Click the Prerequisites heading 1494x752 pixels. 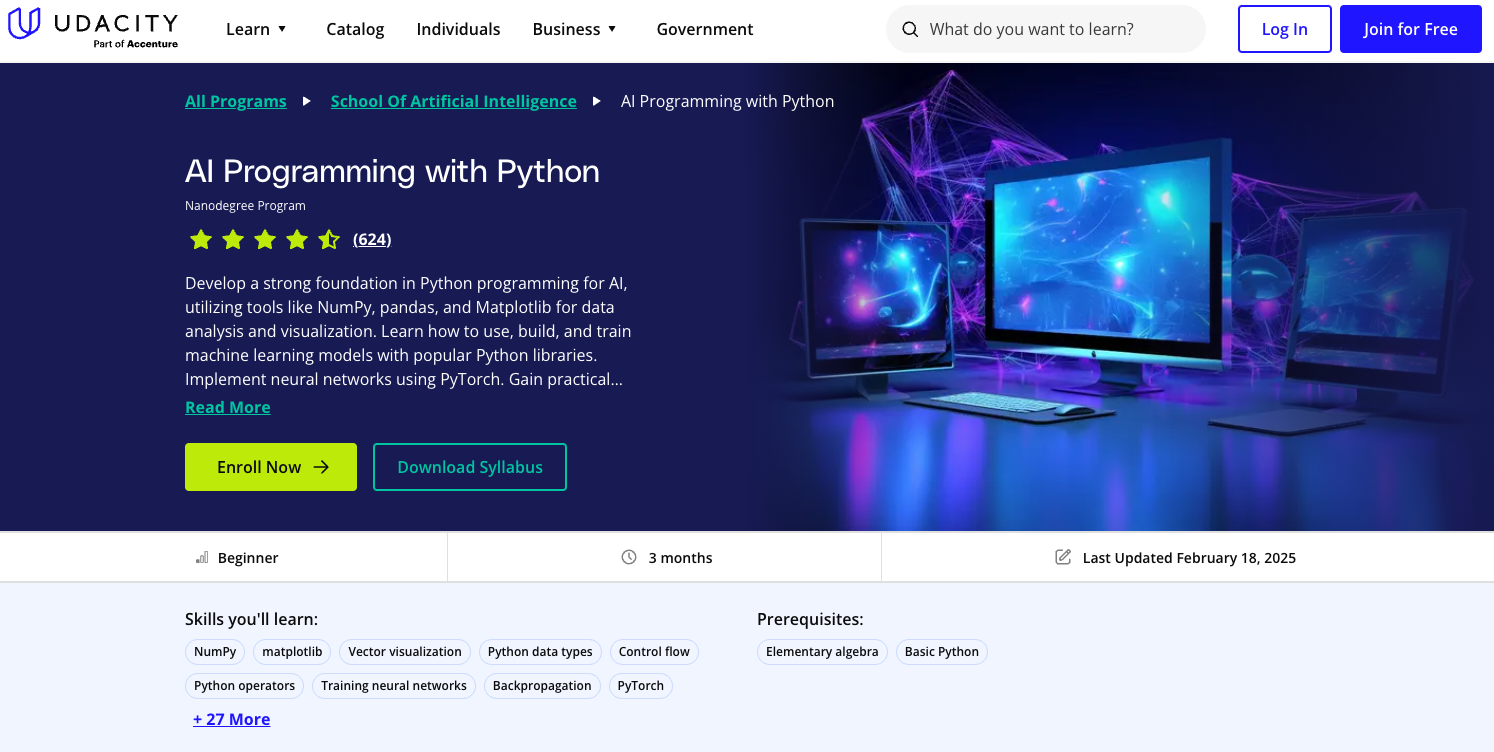click(x=810, y=619)
